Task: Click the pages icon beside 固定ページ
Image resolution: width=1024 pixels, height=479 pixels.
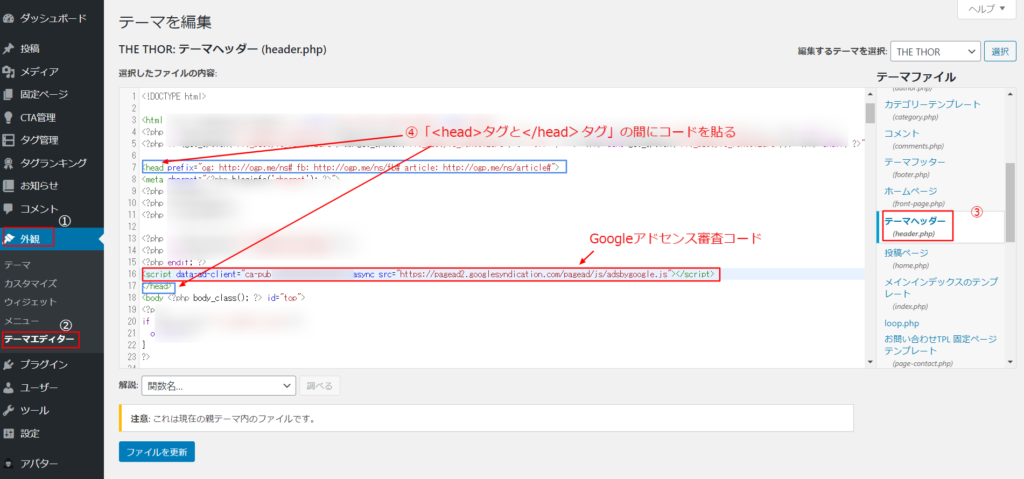Action: coord(8,94)
